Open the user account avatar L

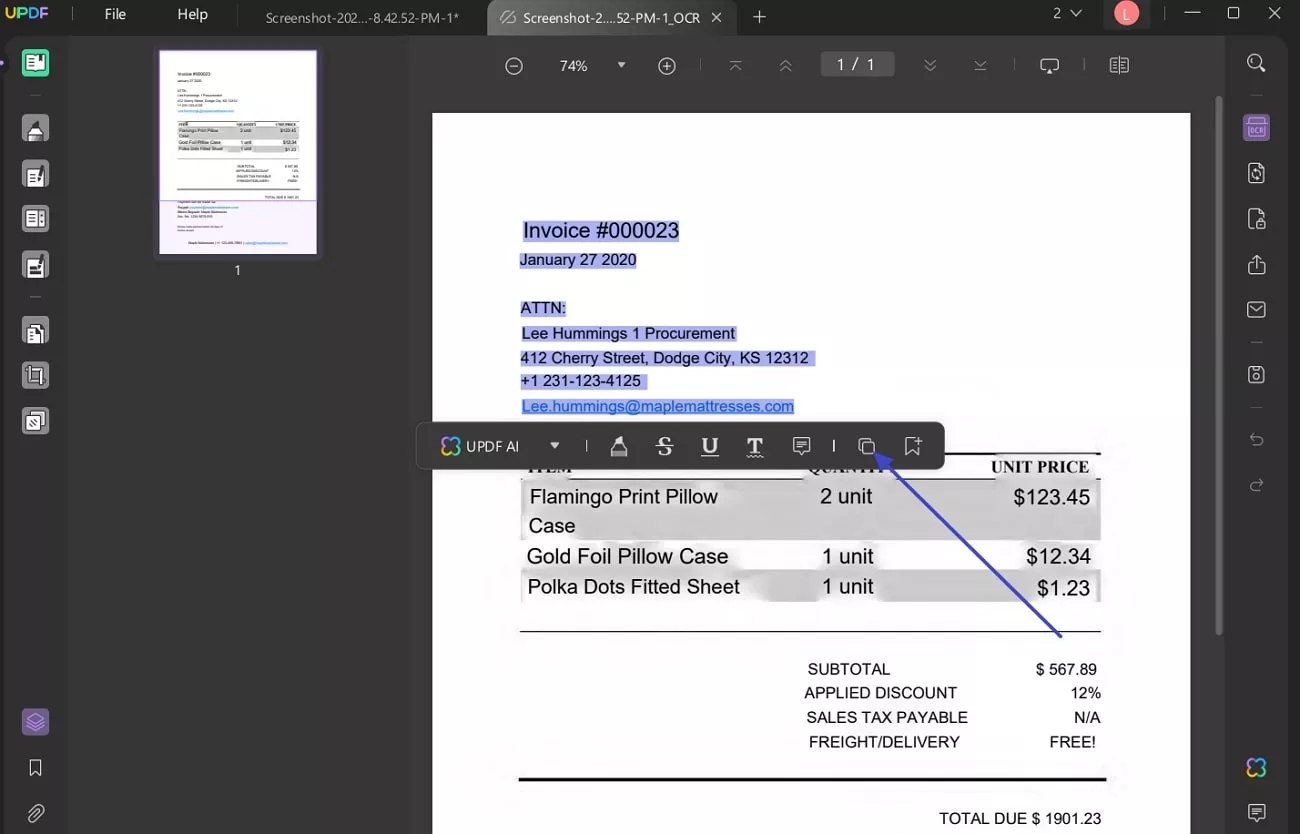tap(1127, 13)
